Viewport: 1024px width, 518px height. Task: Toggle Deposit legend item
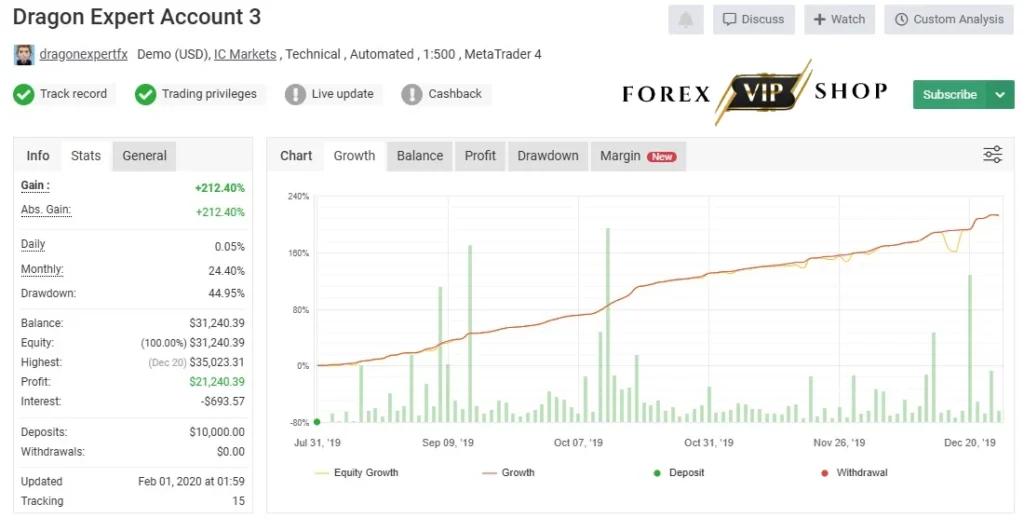(x=679, y=472)
